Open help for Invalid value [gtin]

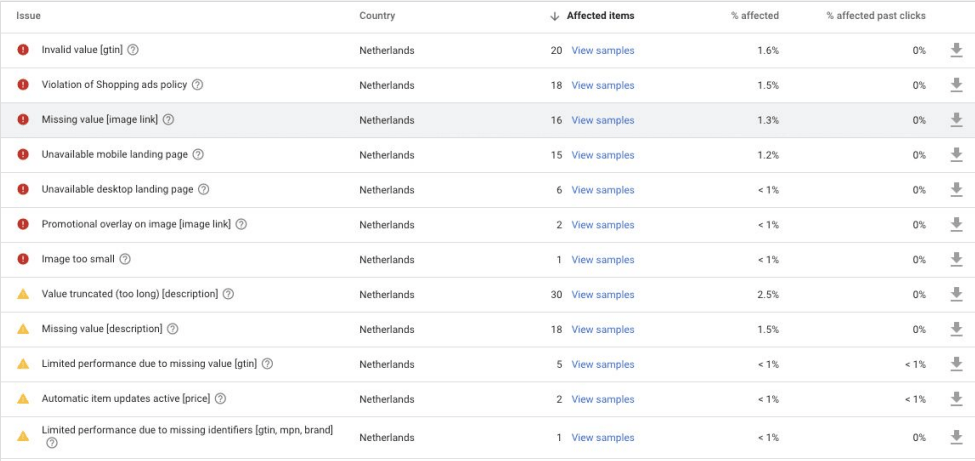(132, 50)
